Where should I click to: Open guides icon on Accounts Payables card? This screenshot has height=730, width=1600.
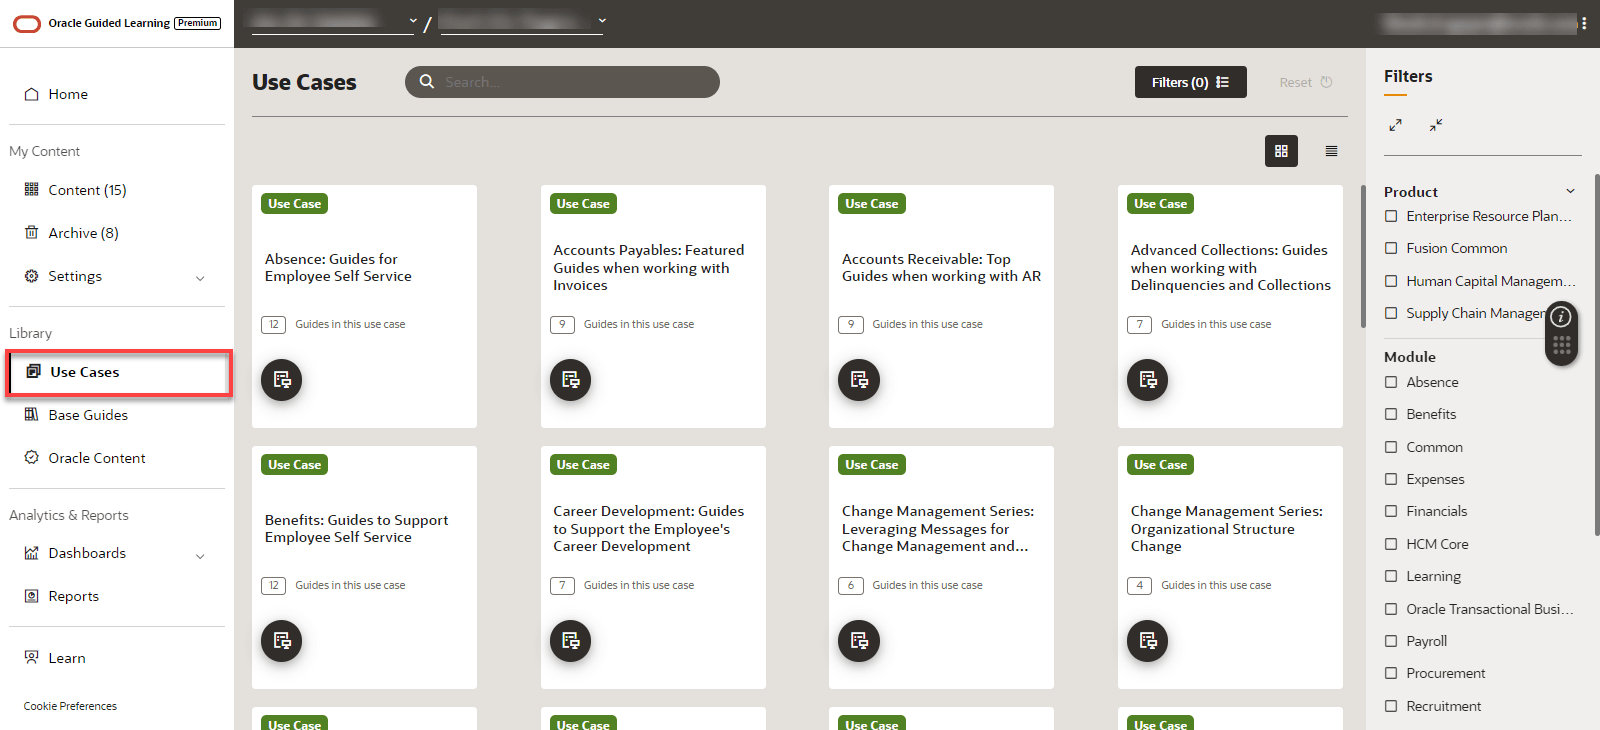(571, 380)
